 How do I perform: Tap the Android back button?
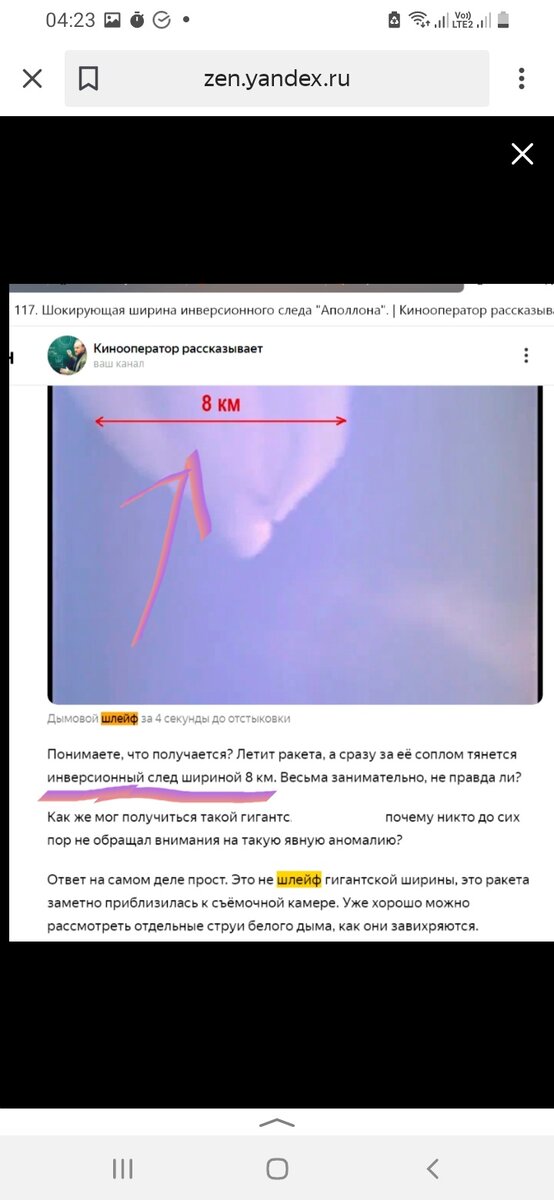[x=432, y=1168]
